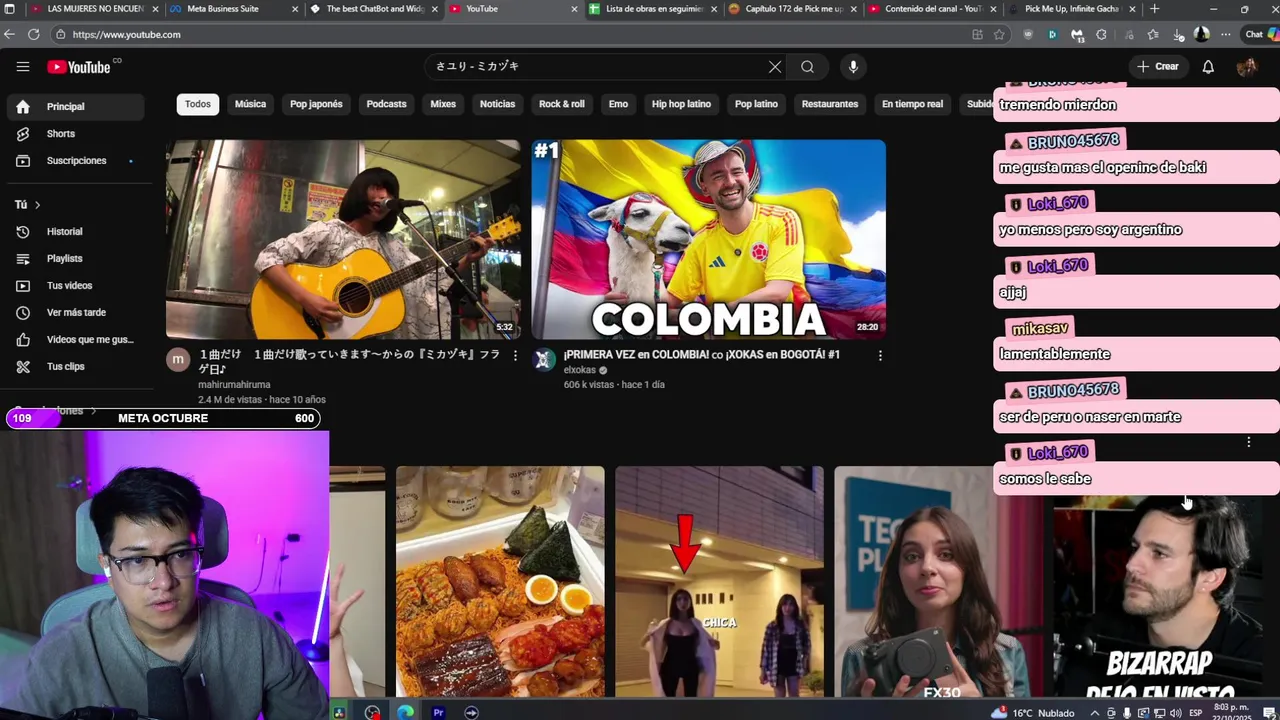
Task: Open Videos que me gustan in sidebar
Action: [76, 340]
